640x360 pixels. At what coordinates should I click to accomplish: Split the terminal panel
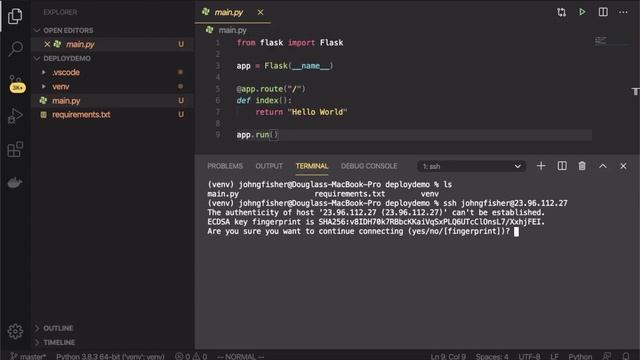pyautogui.click(x=562, y=166)
